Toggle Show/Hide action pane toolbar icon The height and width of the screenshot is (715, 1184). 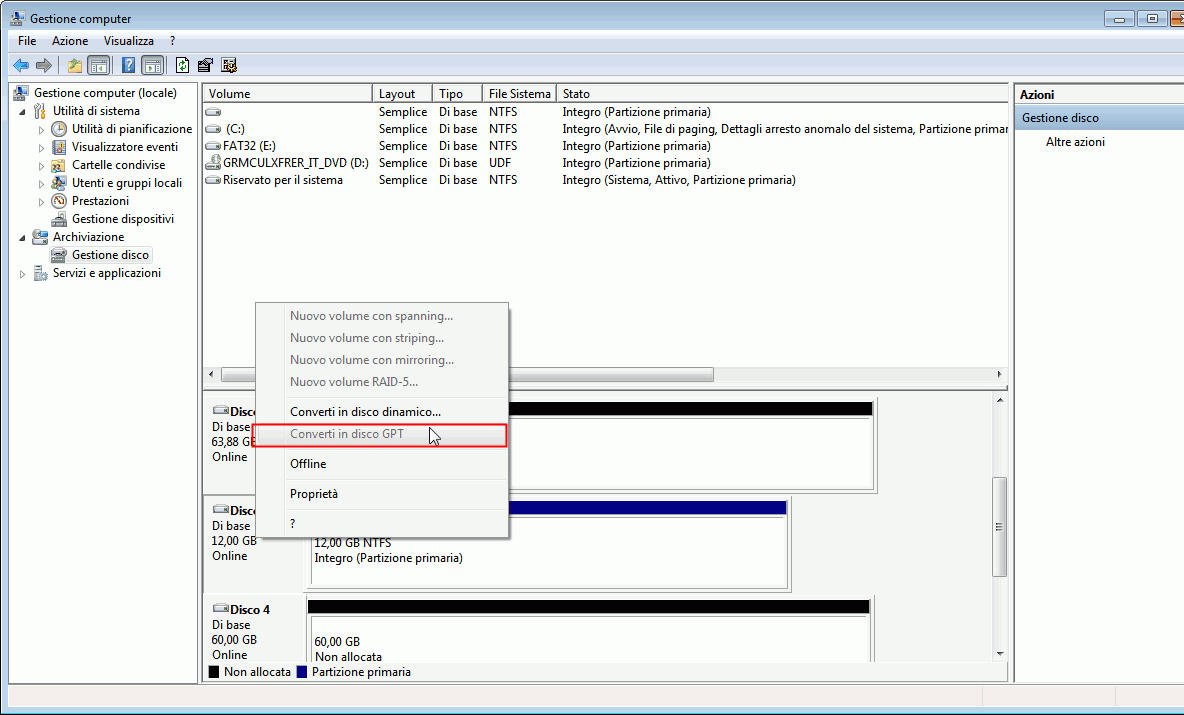(153, 66)
